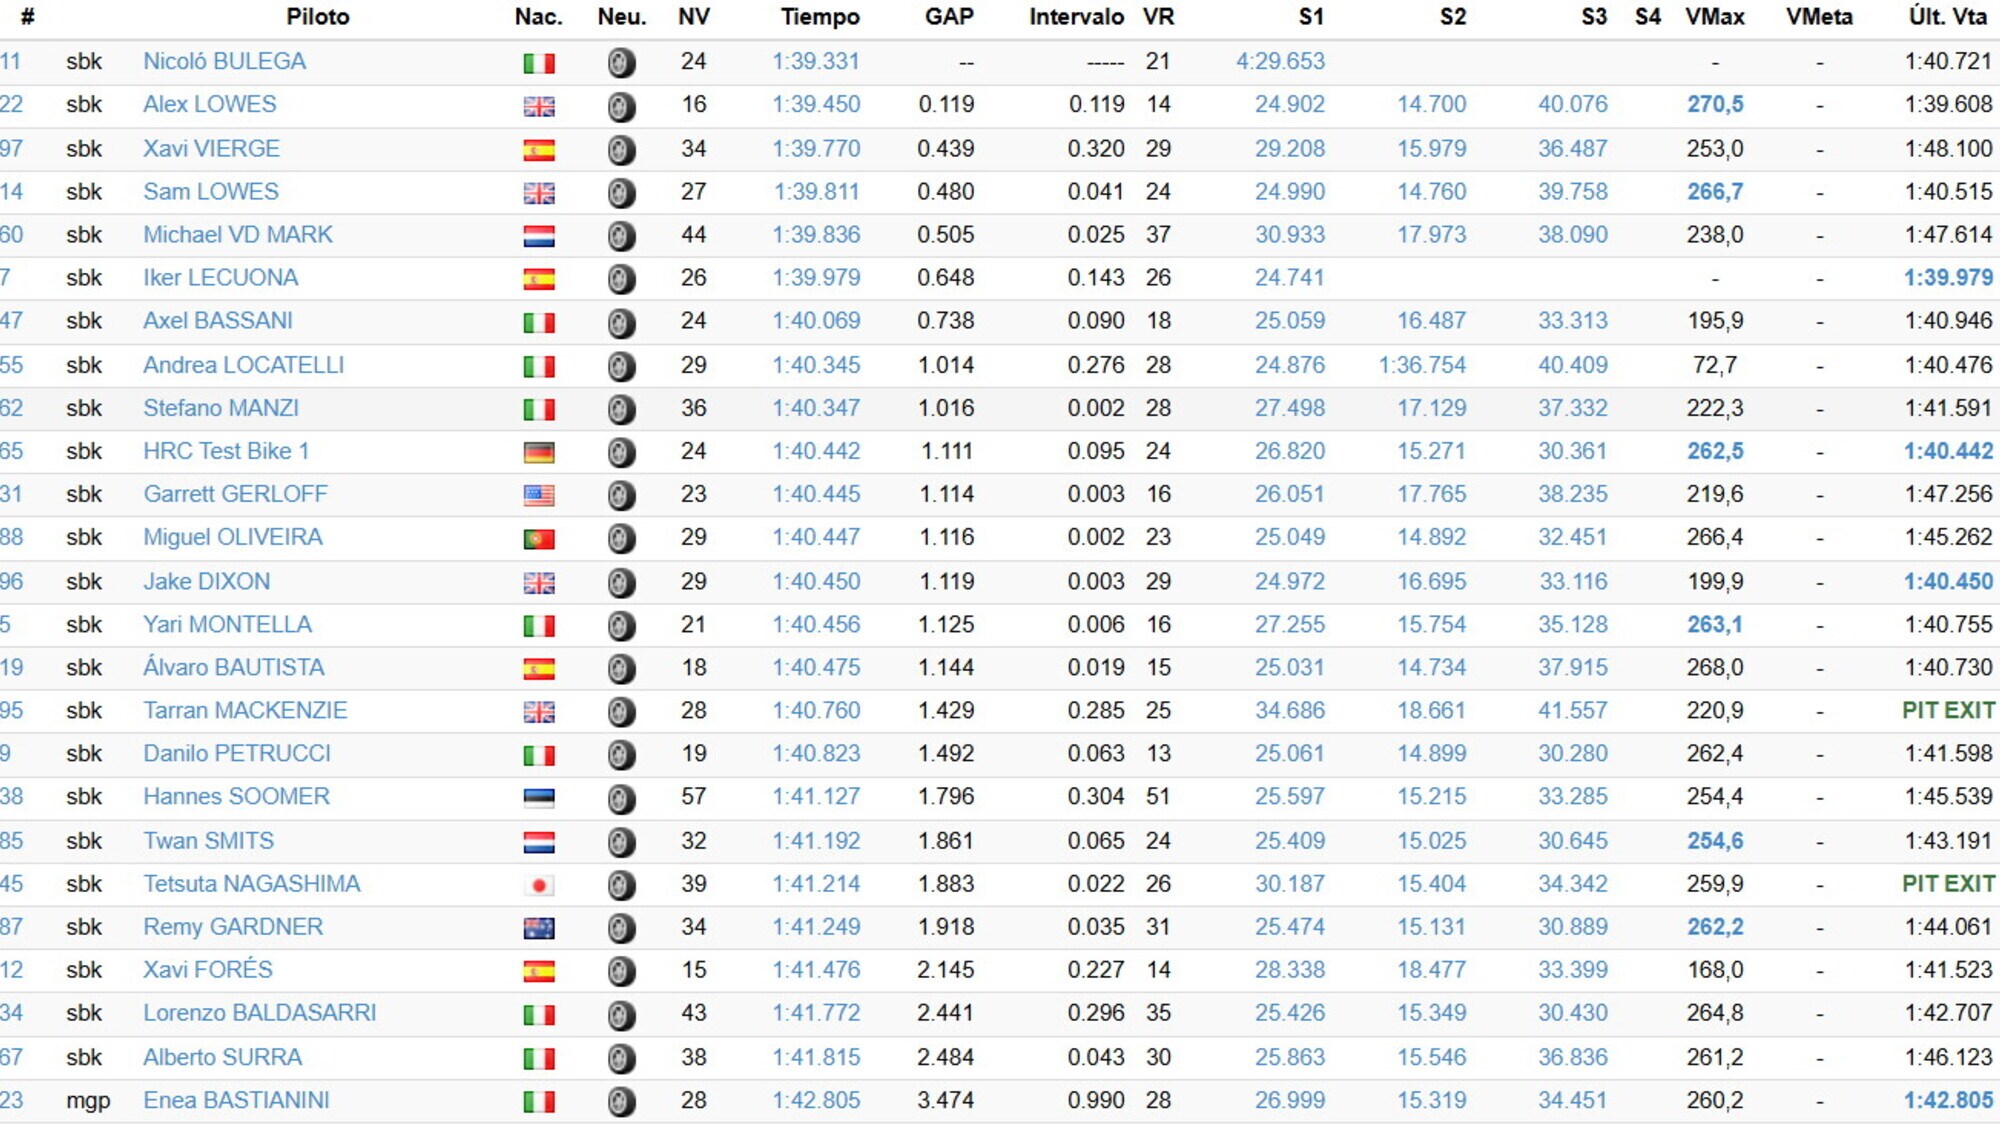Screen dimensions: 2000x1125
Task: Open the rider link Xavi VIERGE
Action: [x=211, y=149]
